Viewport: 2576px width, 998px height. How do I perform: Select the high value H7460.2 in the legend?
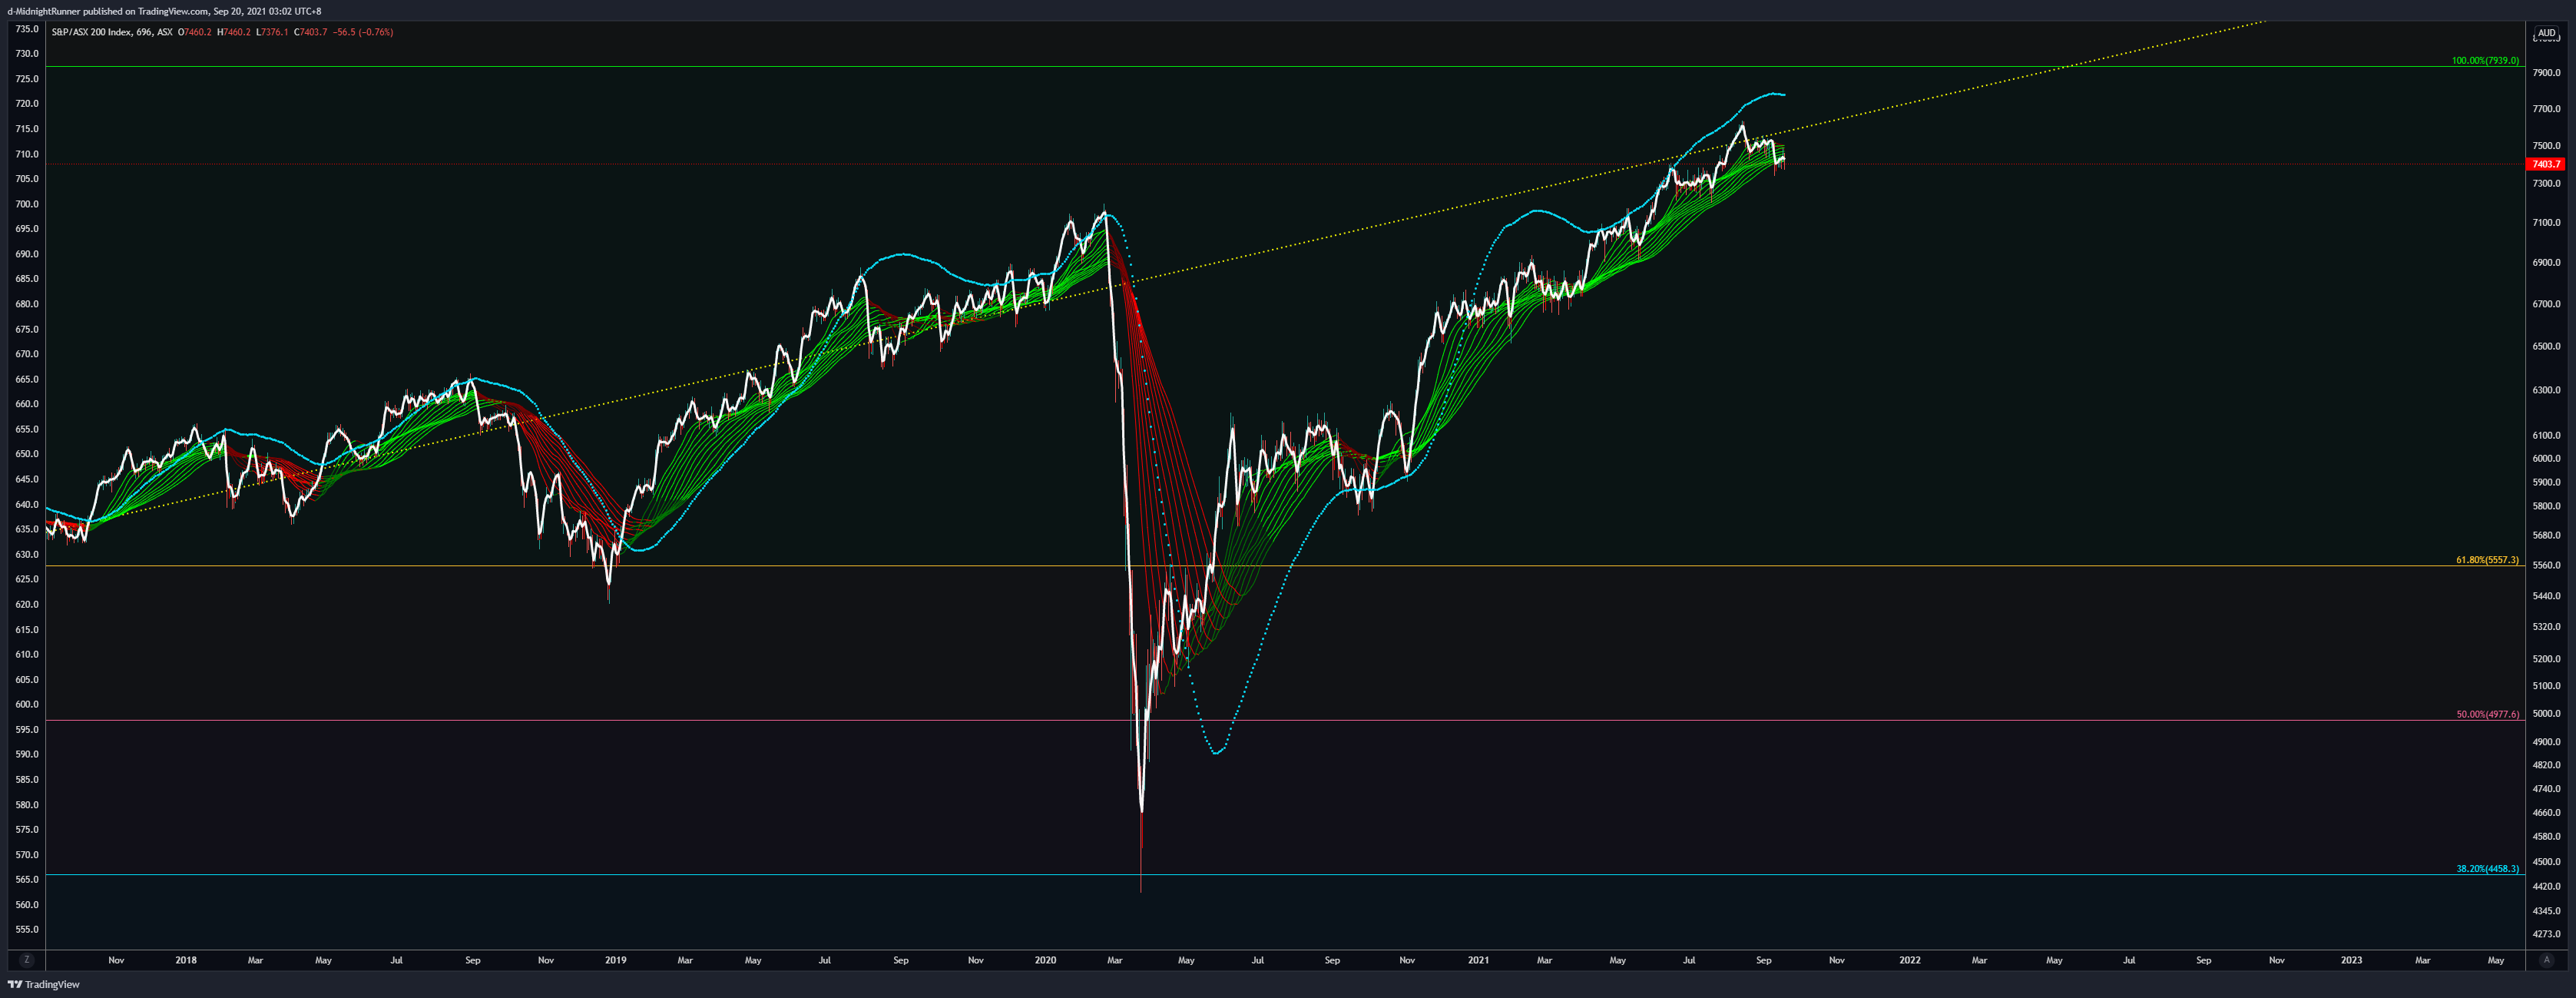point(234,32)
